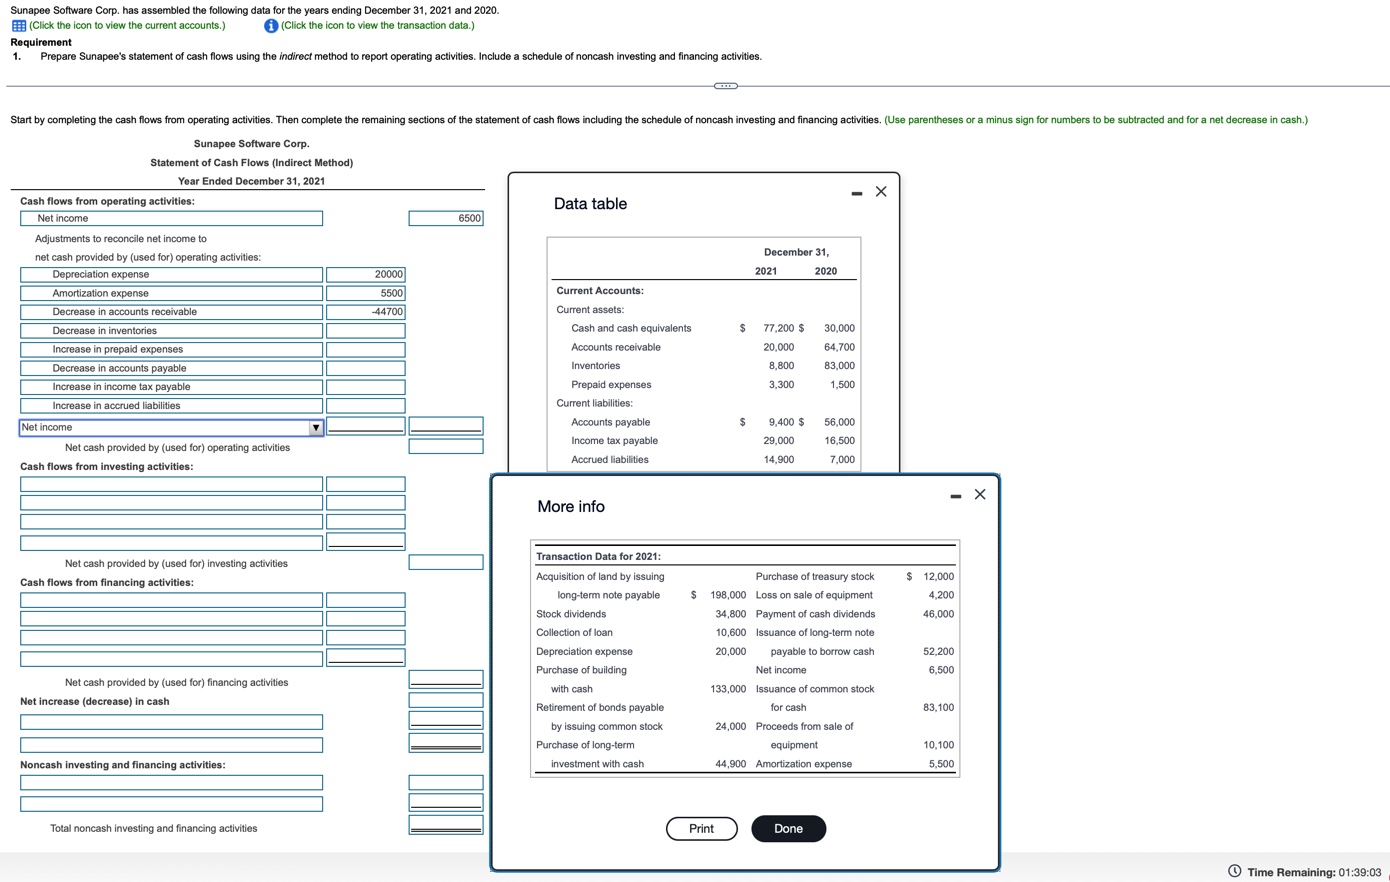Select the Inventories row label in the Data table
The image size is (1390, 882).
[x=596, y=366]
